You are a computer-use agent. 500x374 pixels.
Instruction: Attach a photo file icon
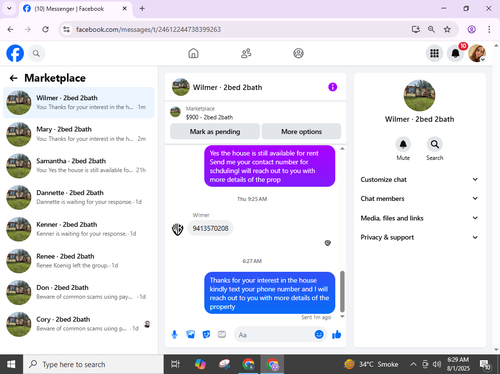[x=190, y=334]
